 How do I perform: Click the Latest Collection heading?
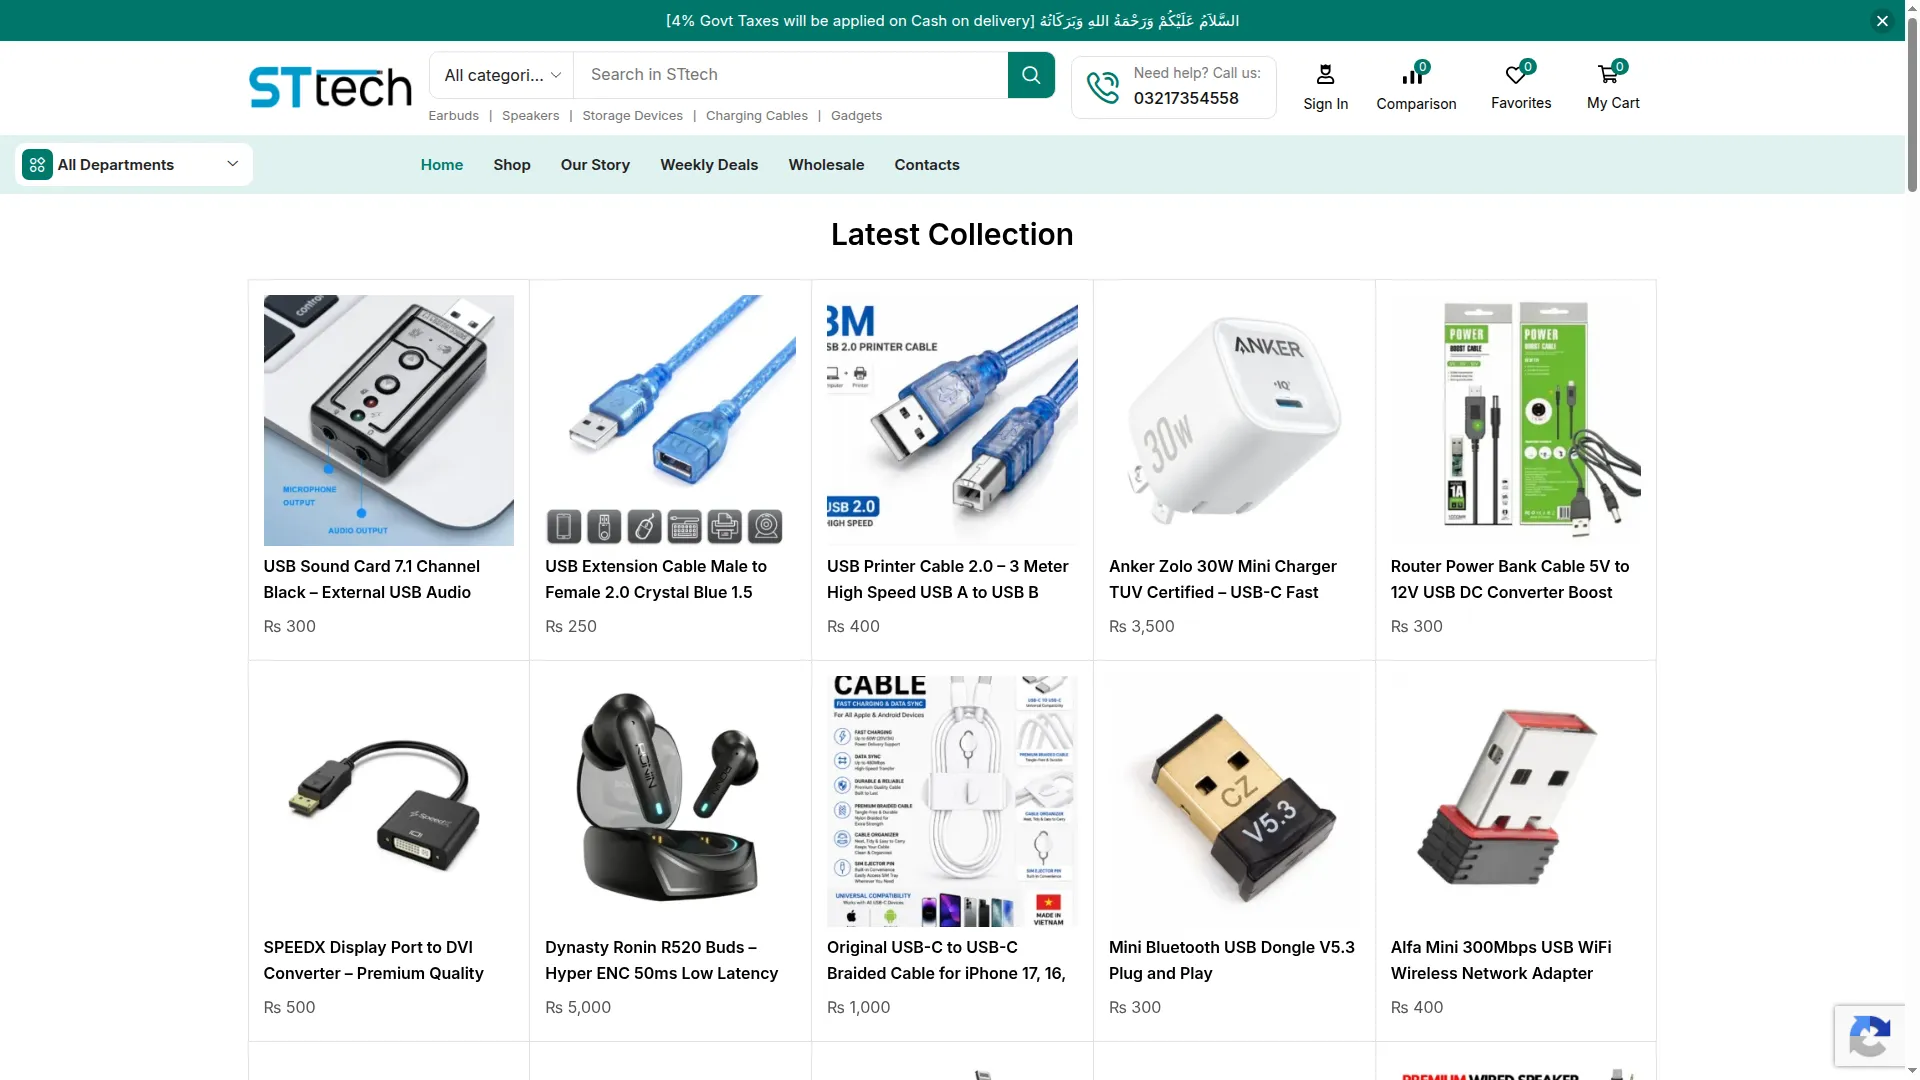pos(952,234)
